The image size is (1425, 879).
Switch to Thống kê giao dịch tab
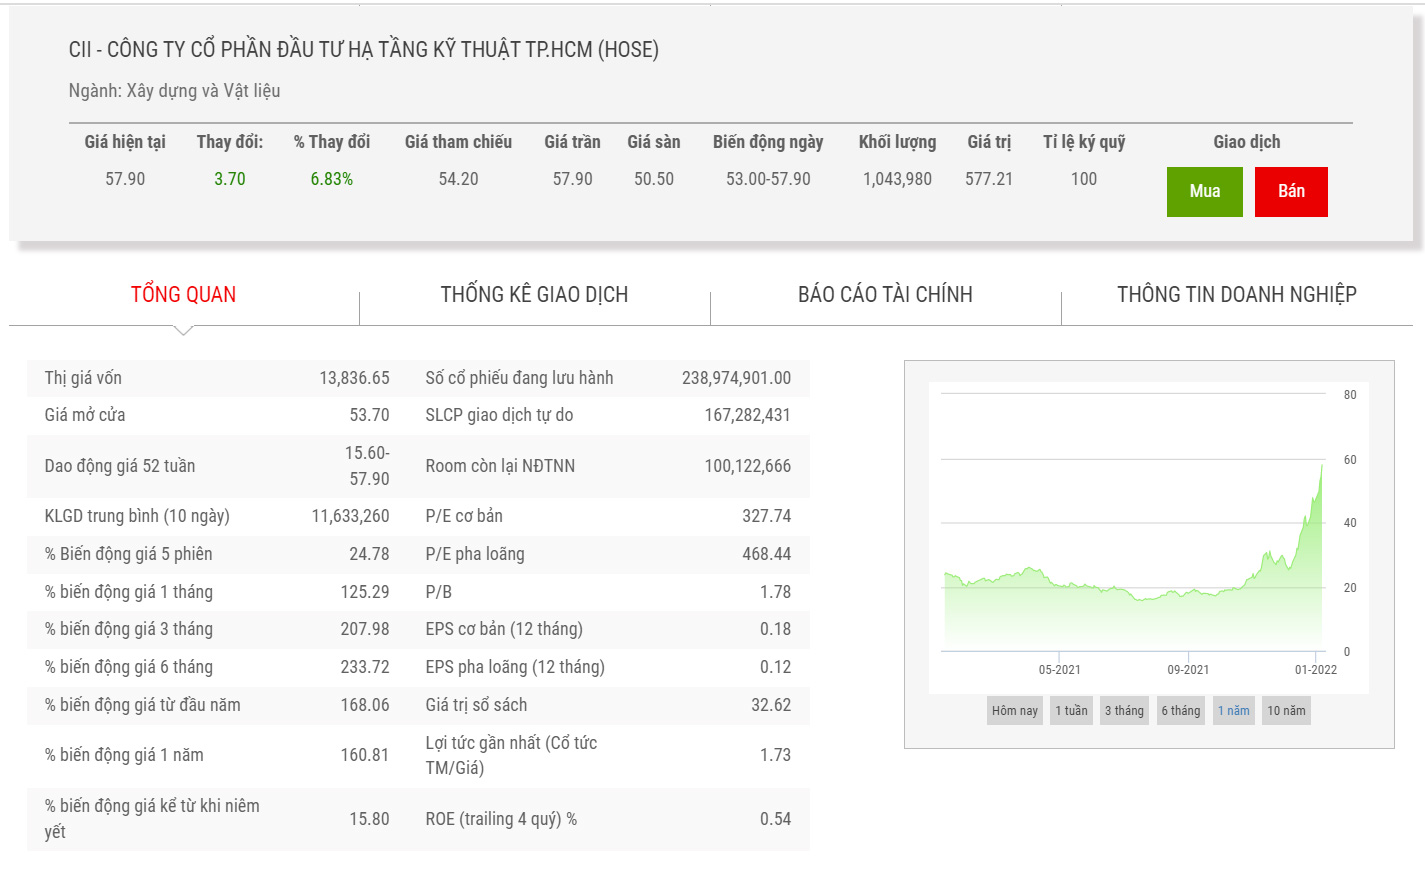tap(534, 295)
